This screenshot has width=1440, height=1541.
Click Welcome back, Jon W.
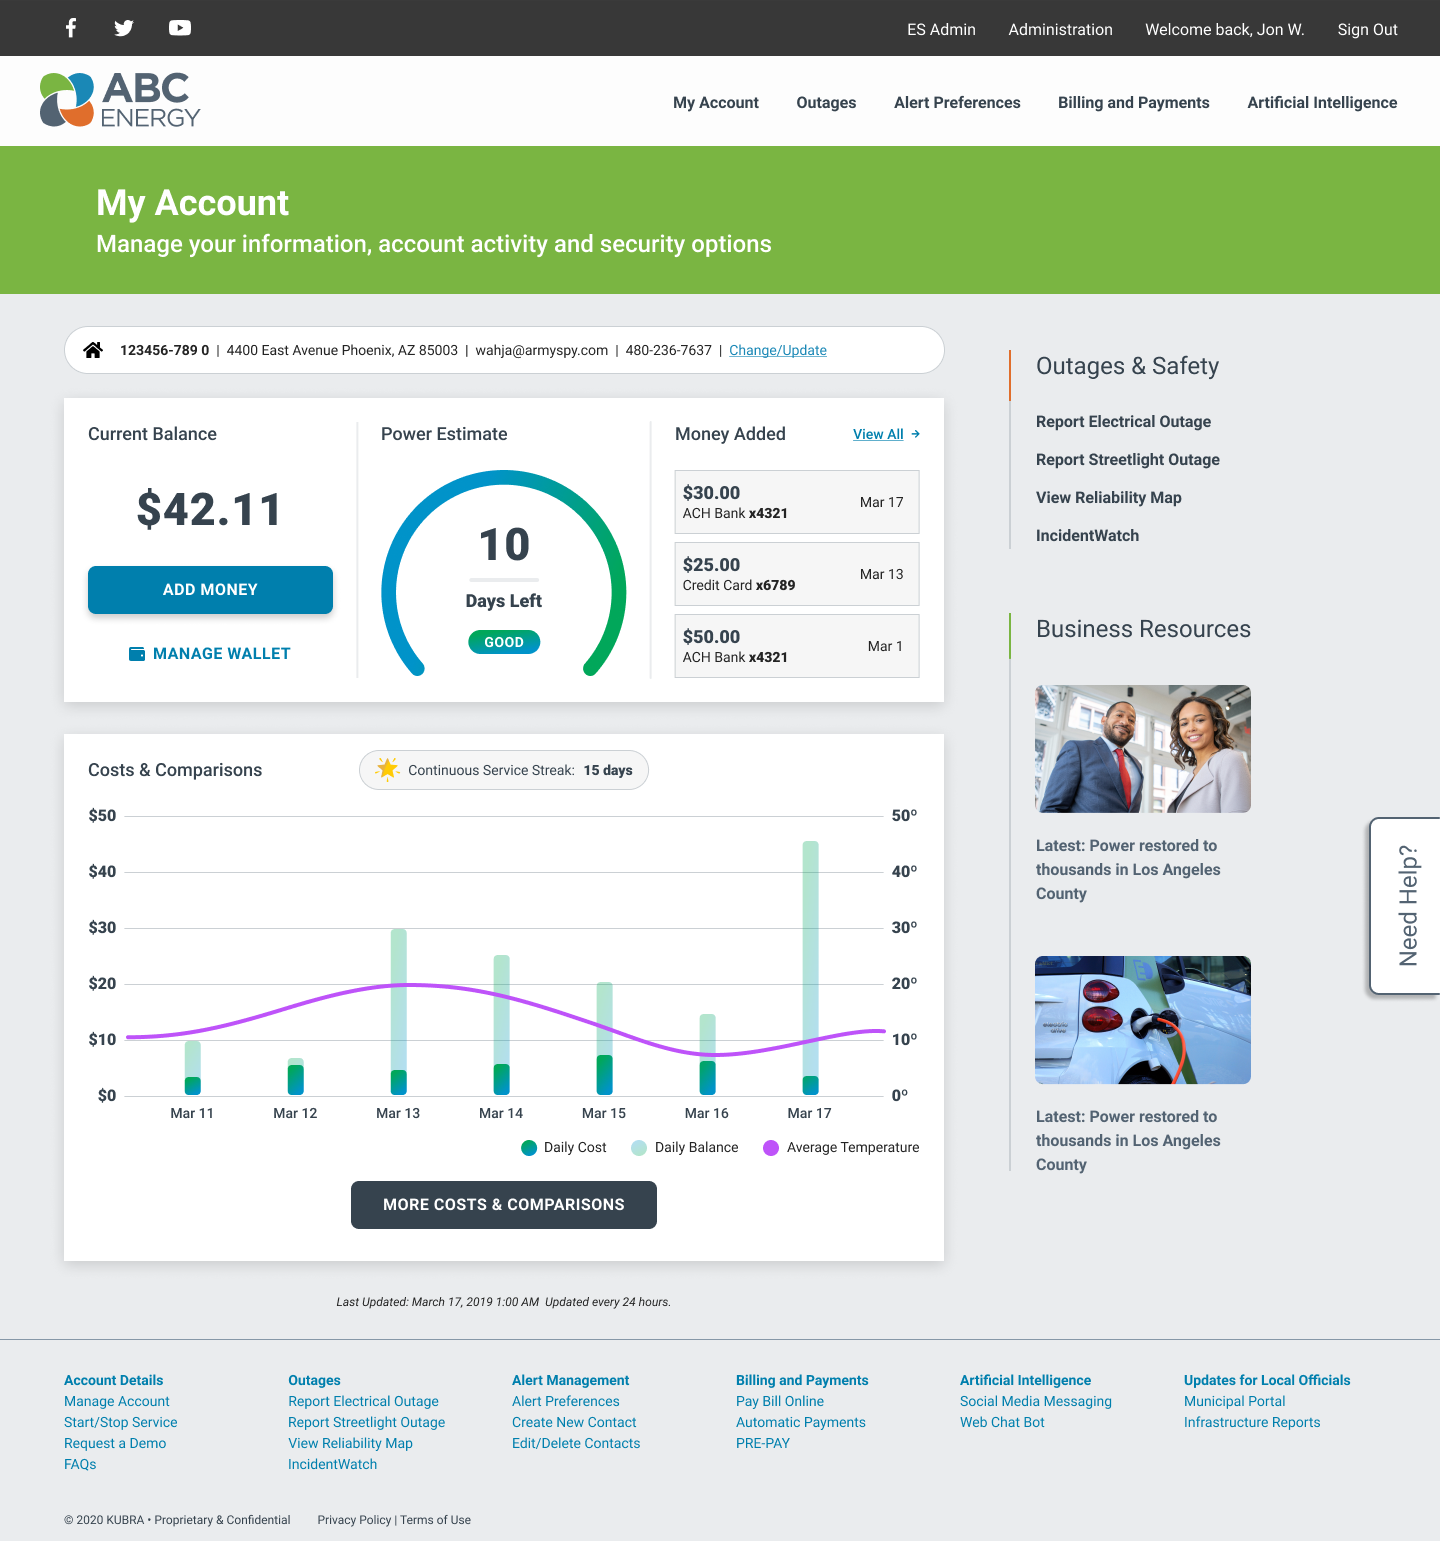pyautogui.click(x=1225, y=29)
